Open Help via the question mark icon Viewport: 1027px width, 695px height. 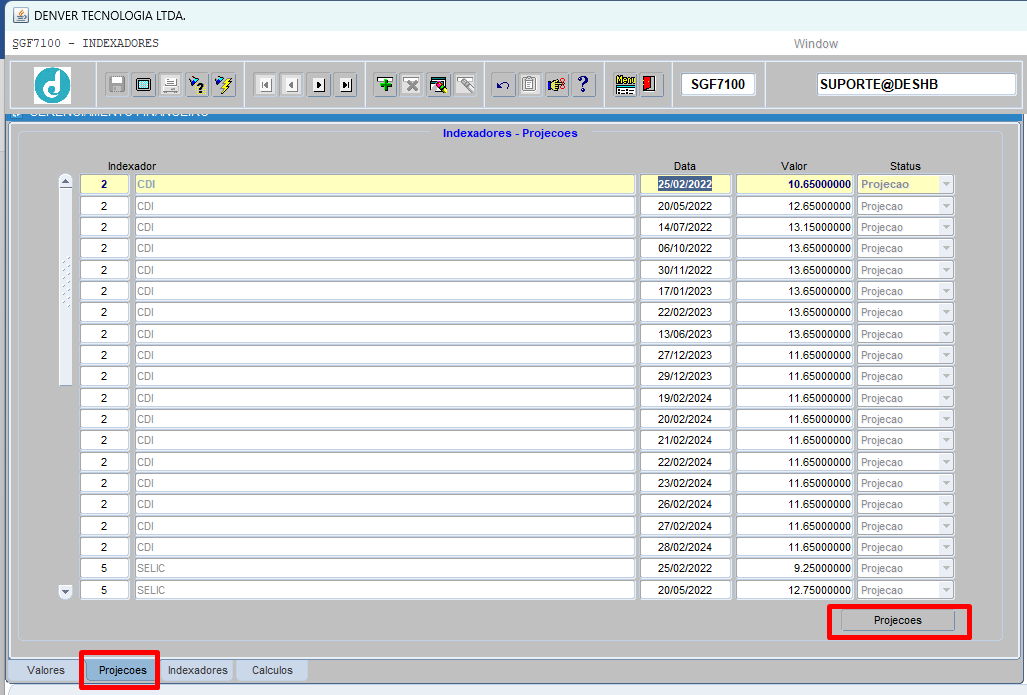coord(583,85)
